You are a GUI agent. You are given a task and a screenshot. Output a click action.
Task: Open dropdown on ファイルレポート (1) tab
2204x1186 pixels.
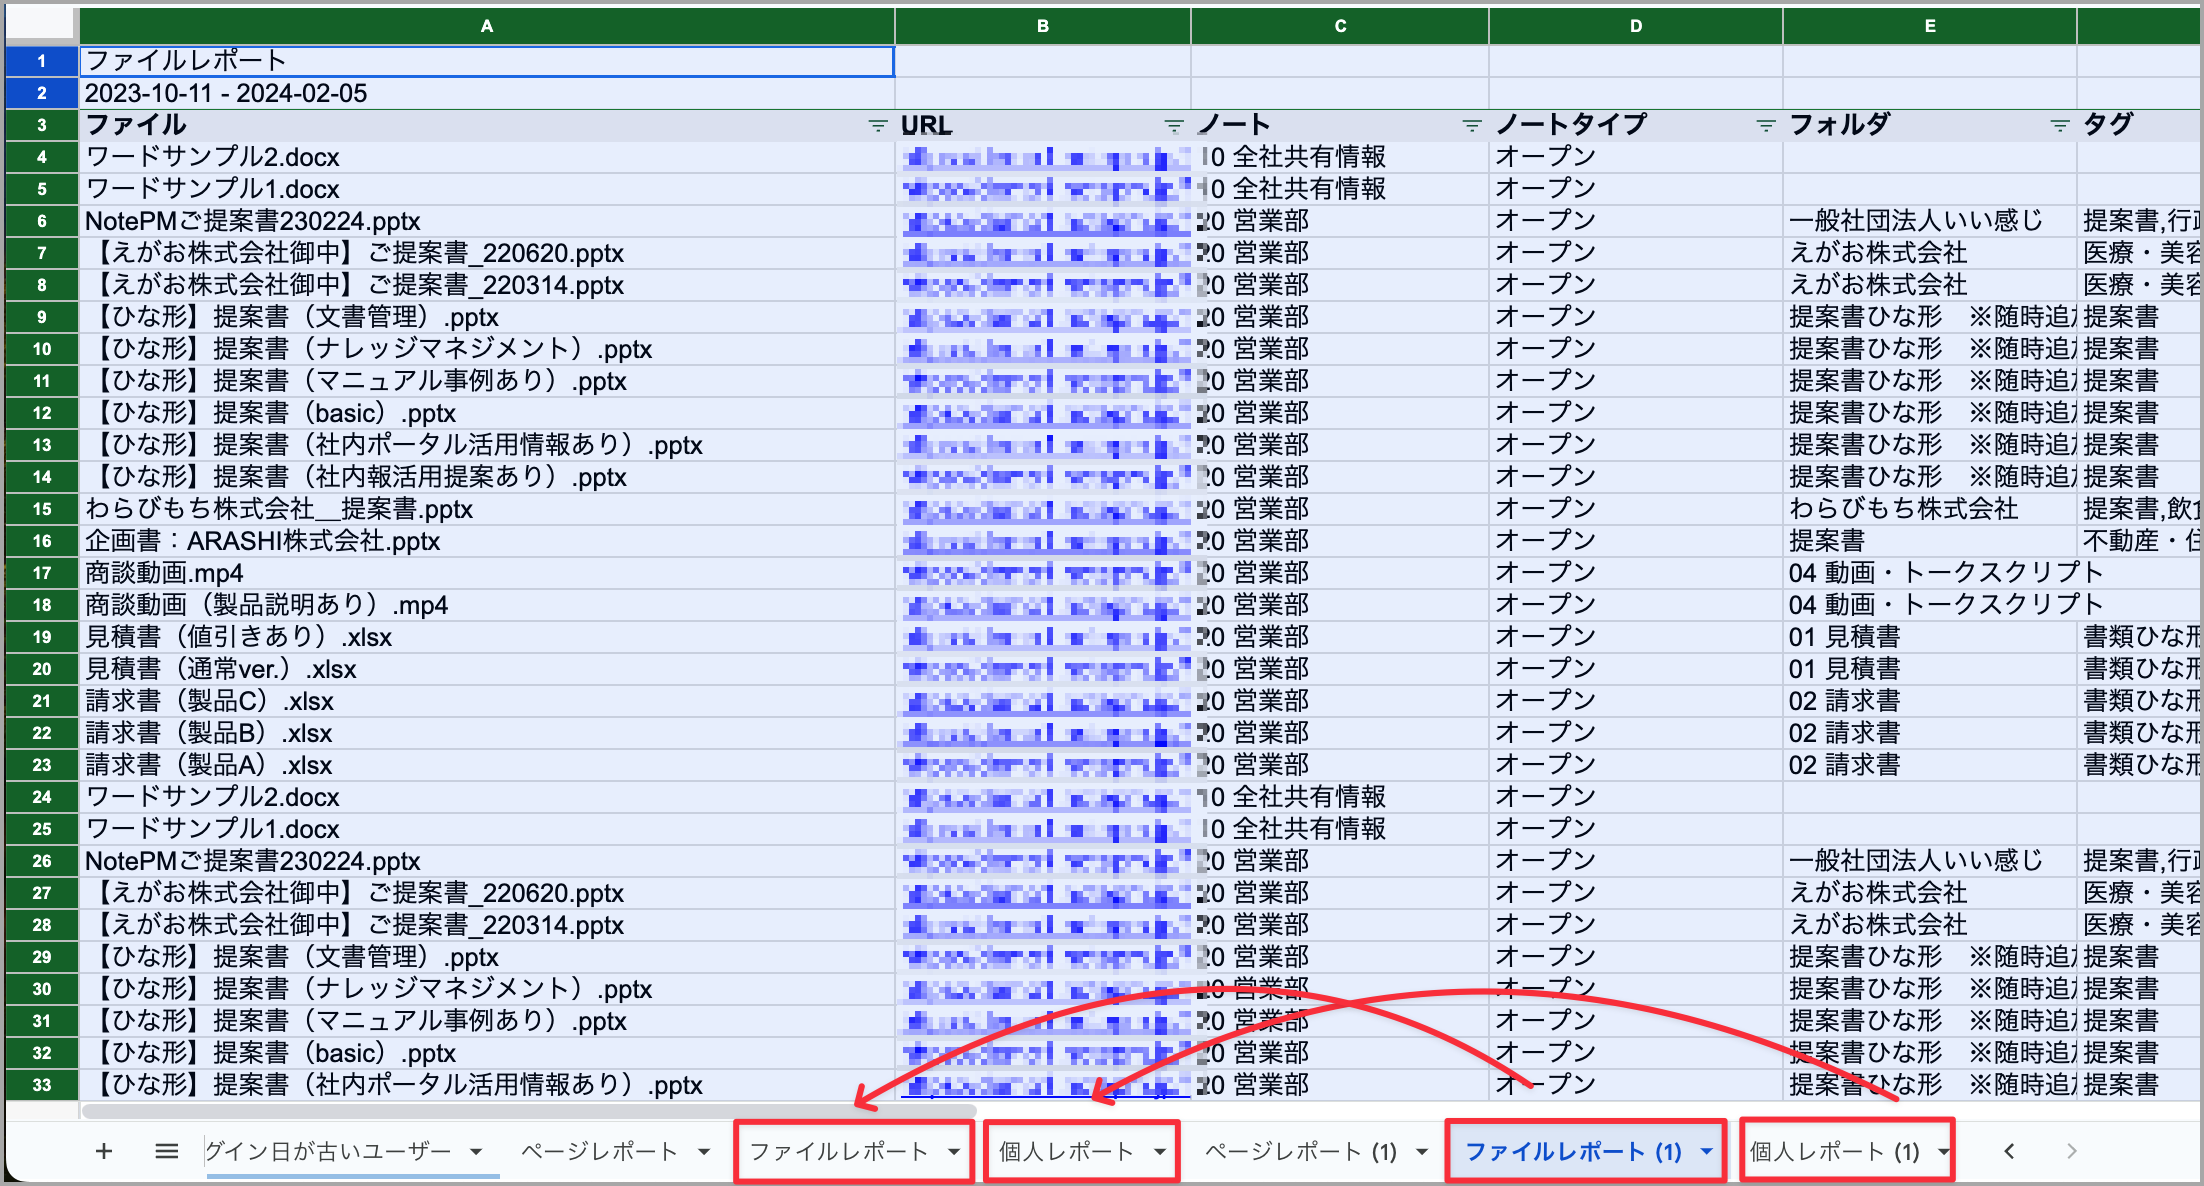click(1706, 1152)
